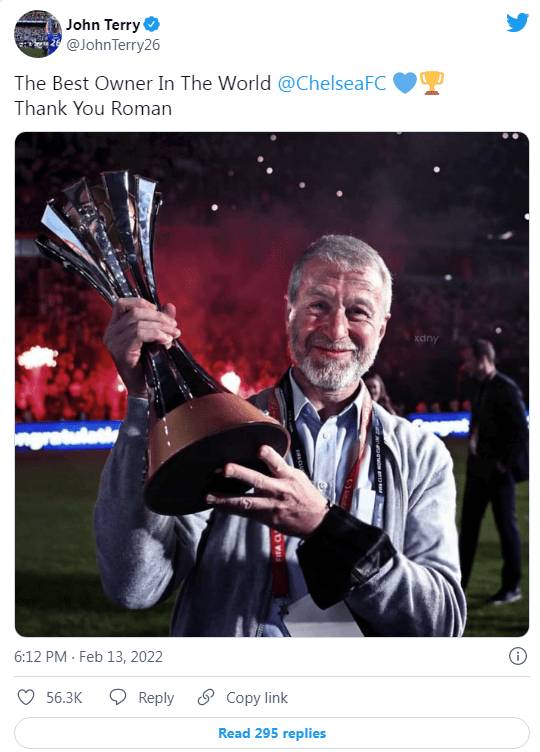
Task: Click the 56.3K likes count
Action: (x=64, y=698)
